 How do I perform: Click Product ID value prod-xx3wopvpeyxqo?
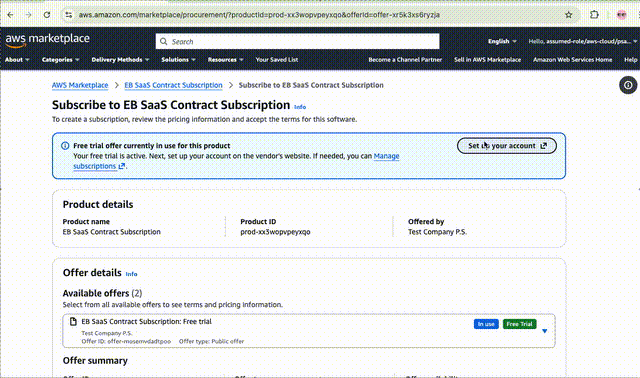pos(276,232)
